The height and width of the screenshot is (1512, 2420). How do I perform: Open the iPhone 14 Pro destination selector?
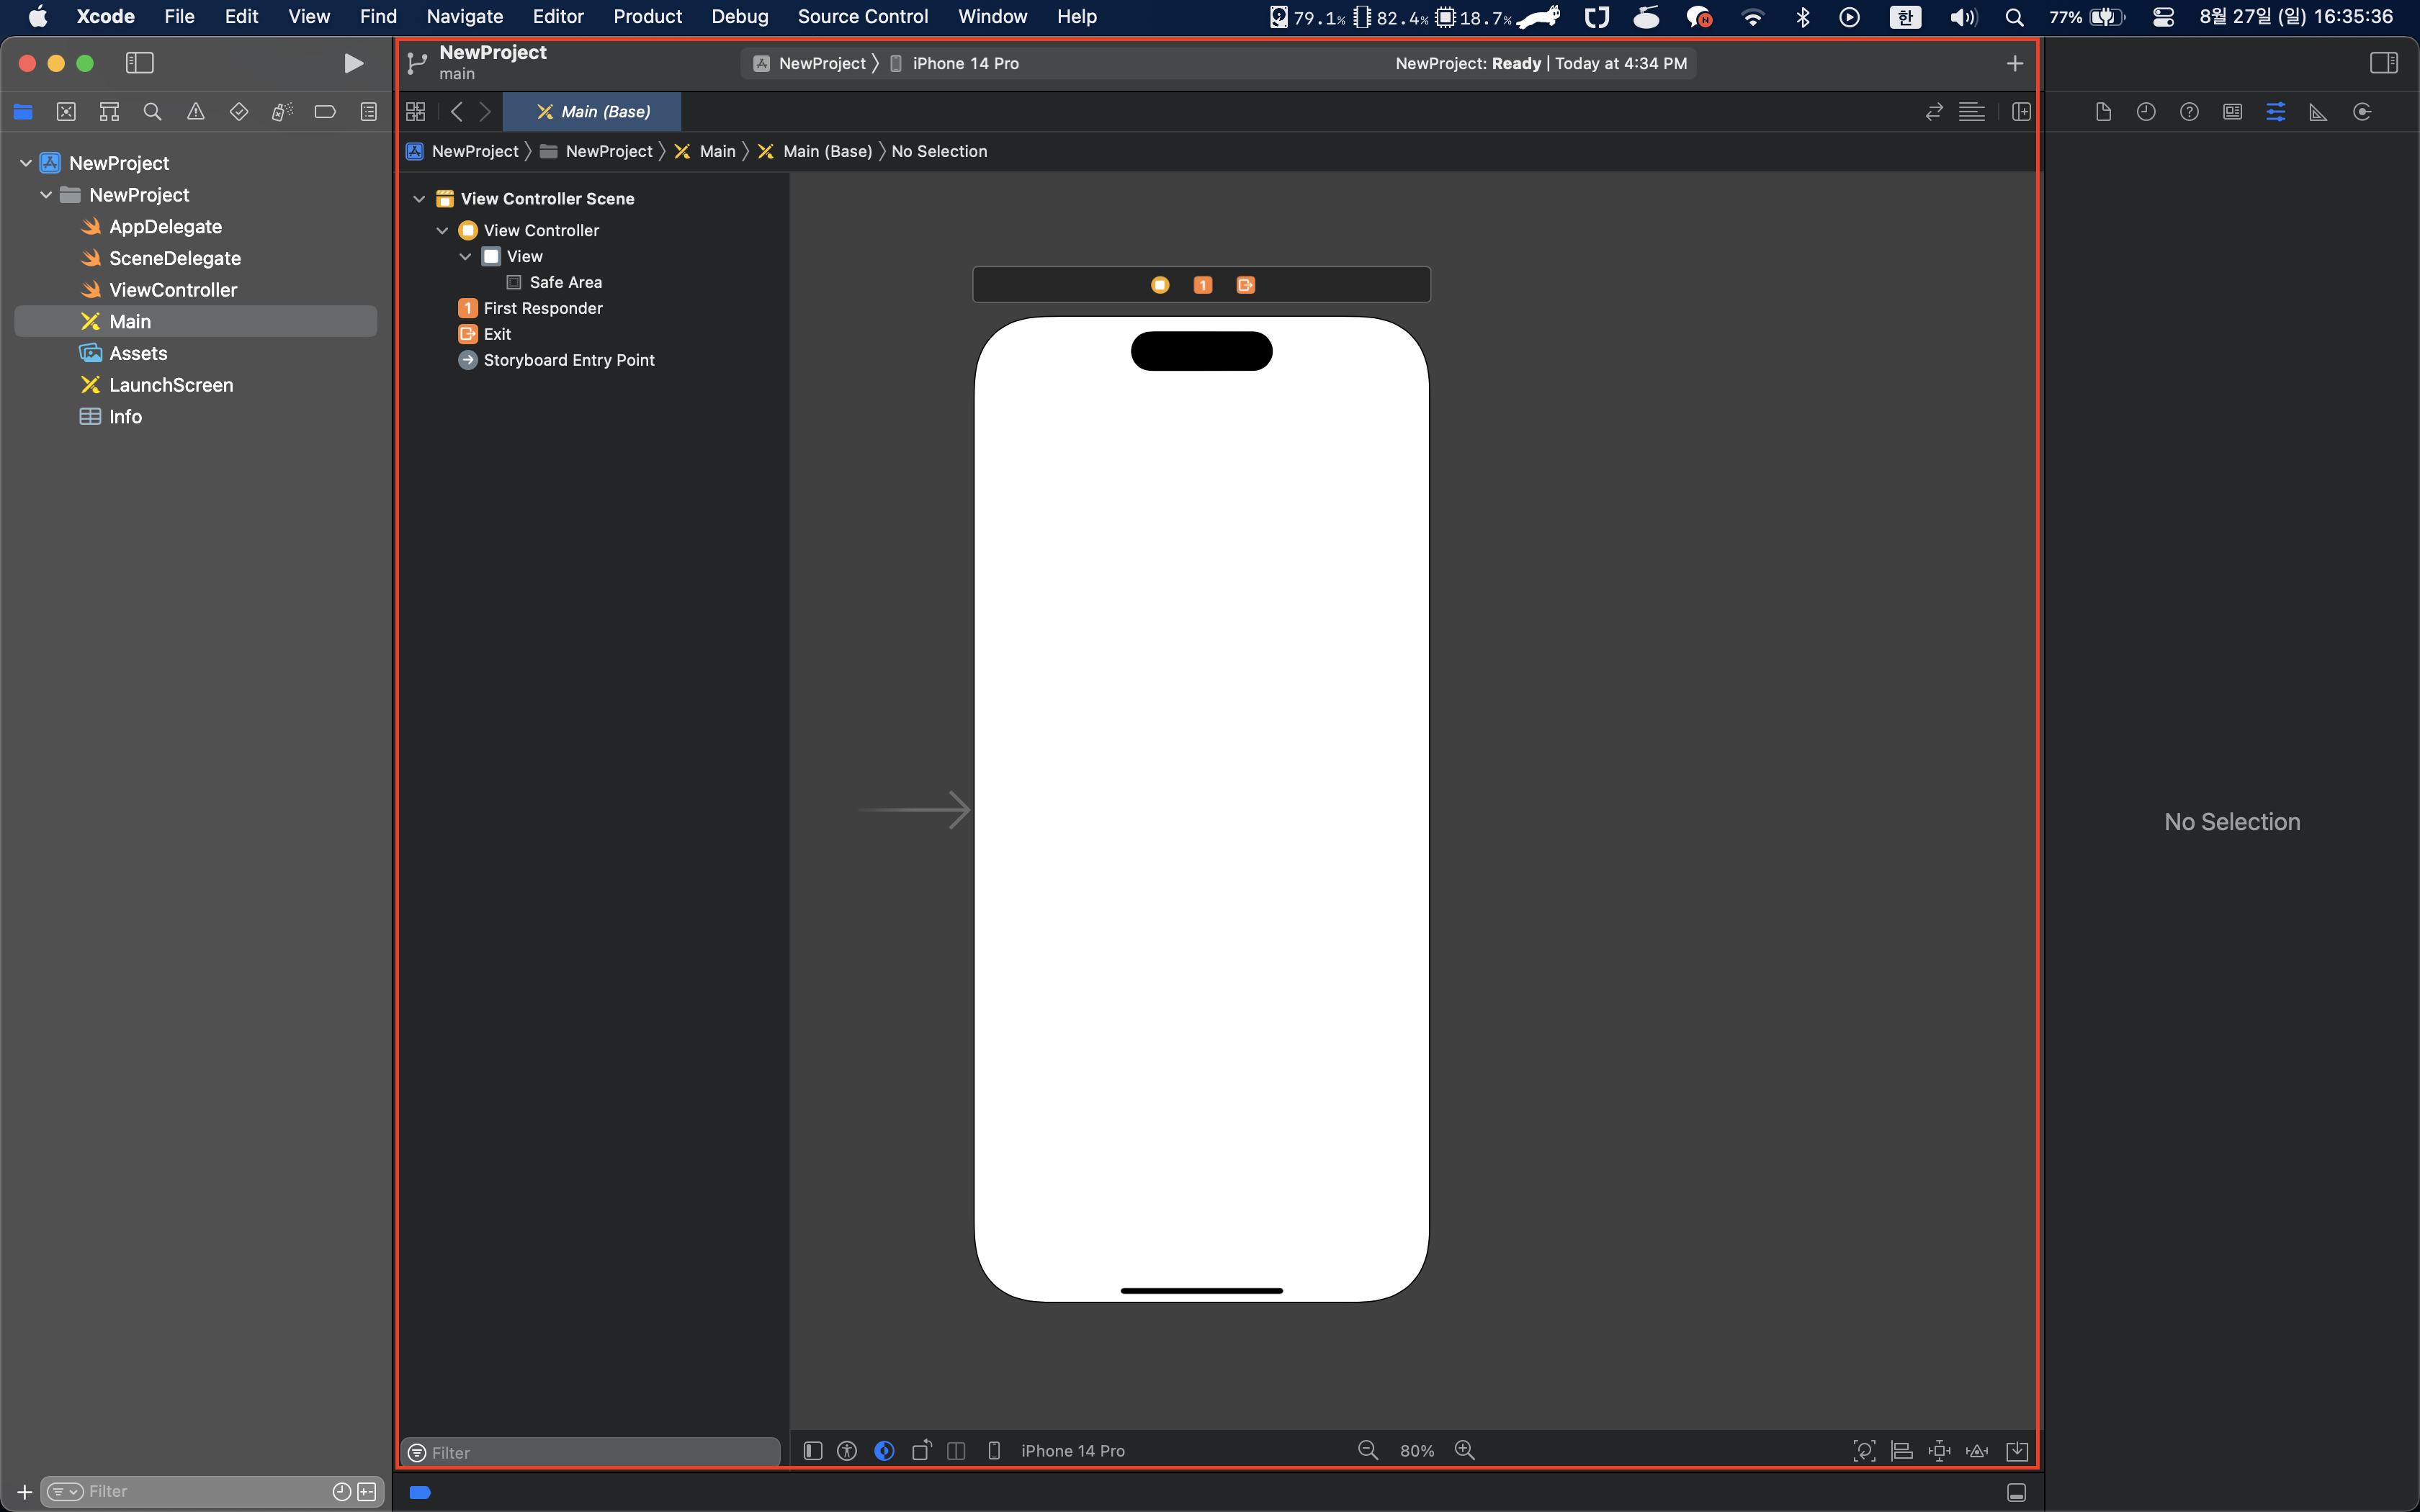[x=964, y=63]
